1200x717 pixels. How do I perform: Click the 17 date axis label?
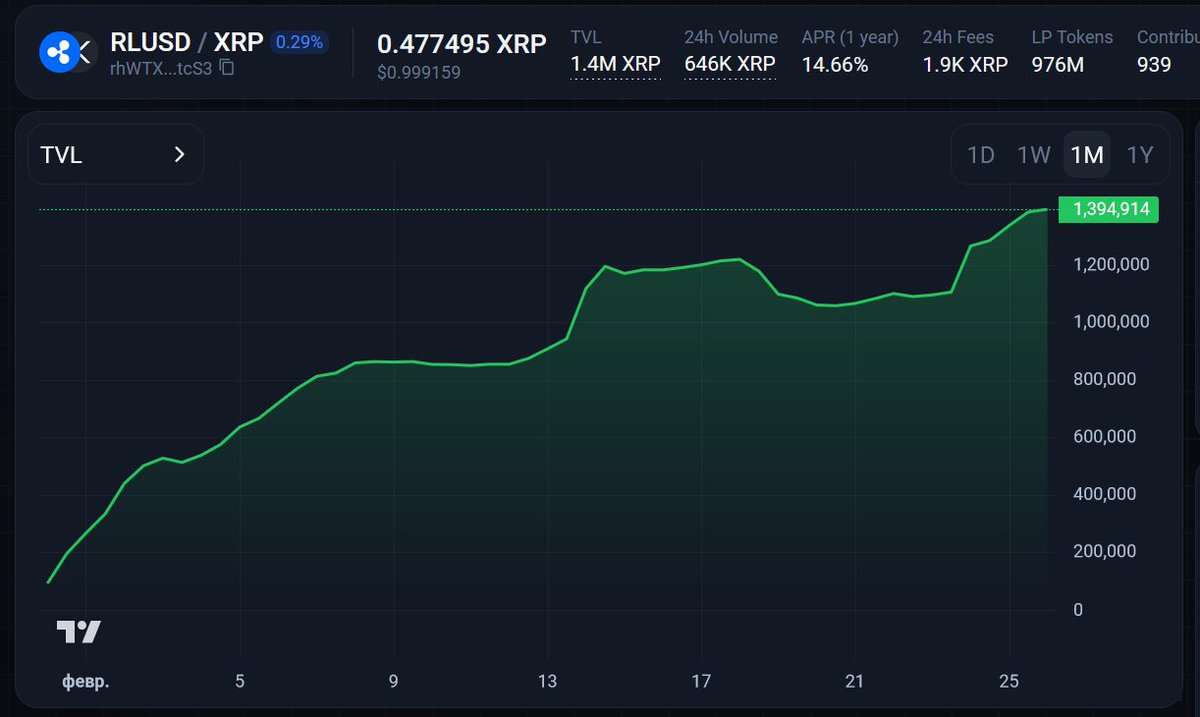(x=701, y=682)
